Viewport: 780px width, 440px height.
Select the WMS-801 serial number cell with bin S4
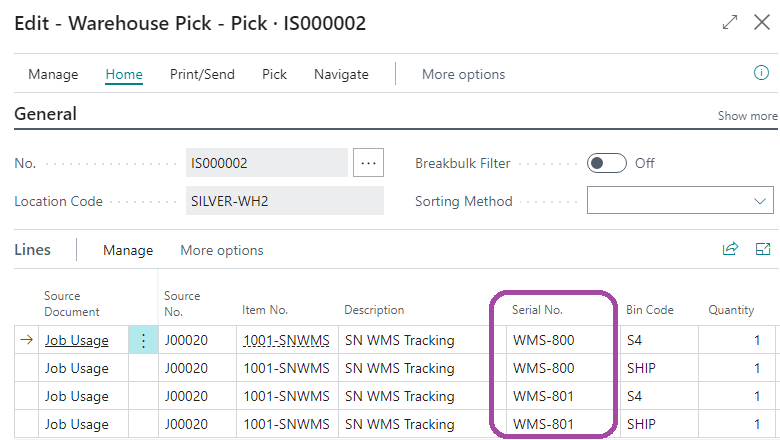coord(543,396)
